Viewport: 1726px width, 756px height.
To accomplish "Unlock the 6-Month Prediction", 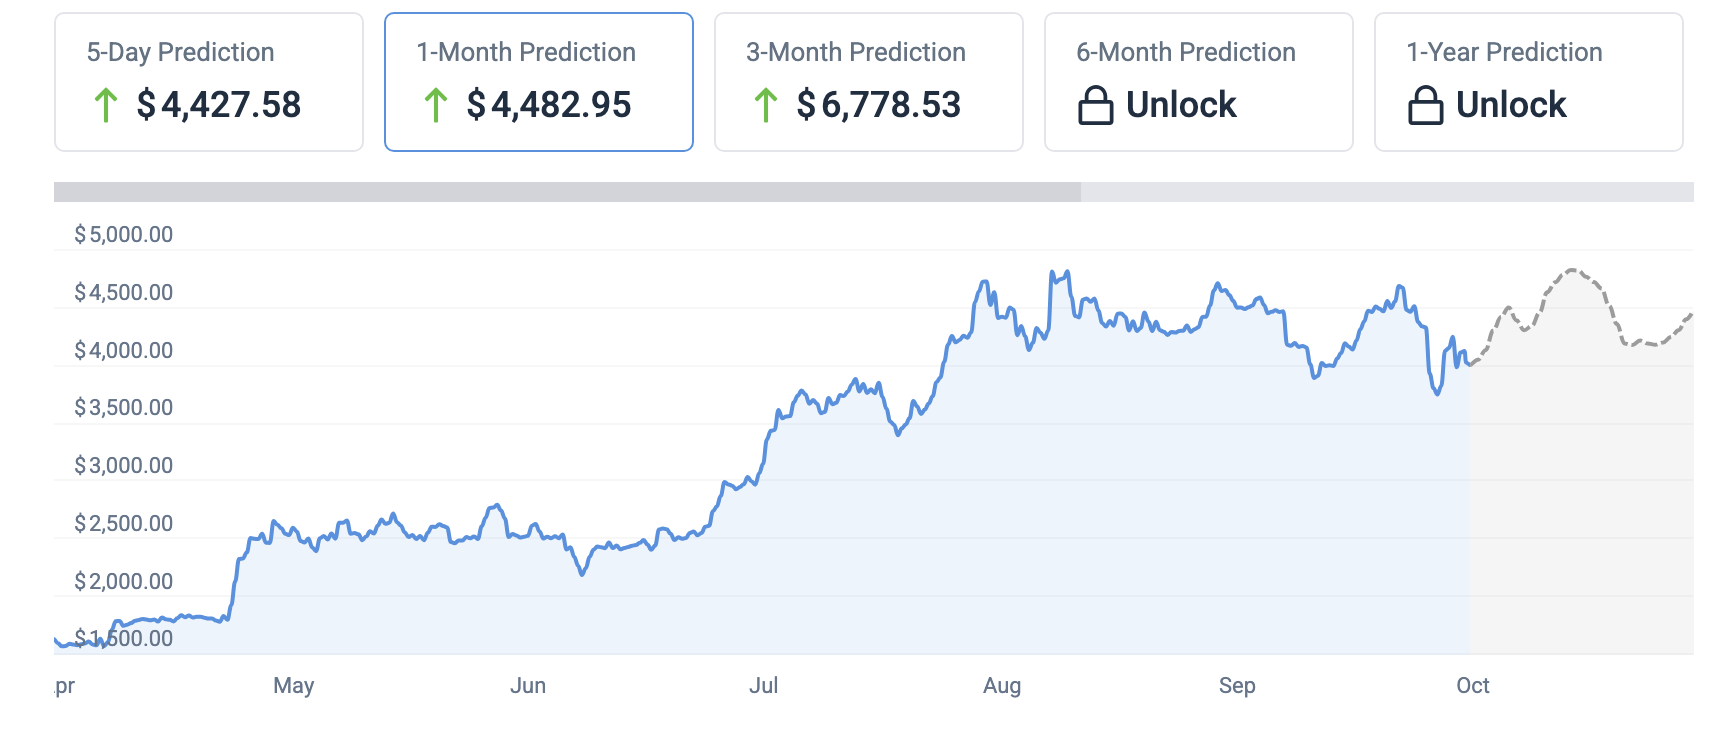I will click(x=1181, y=105).
